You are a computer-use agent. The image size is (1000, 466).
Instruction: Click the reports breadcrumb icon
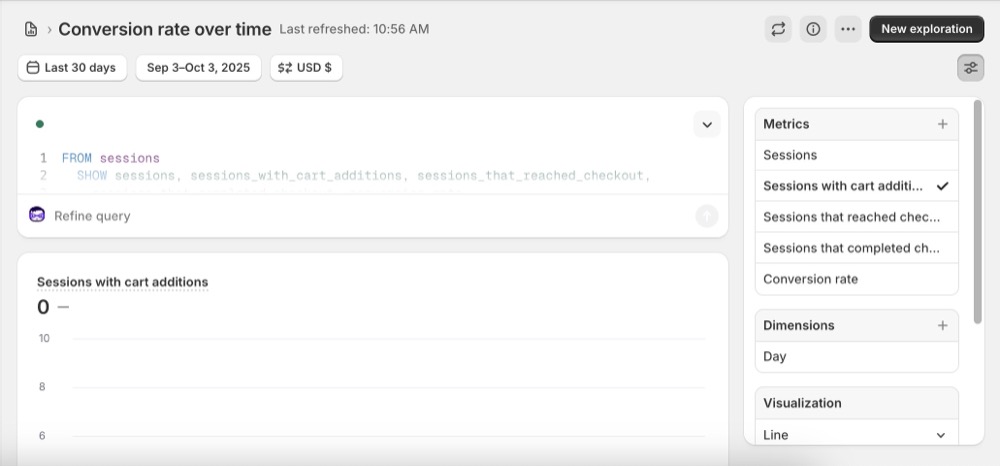click(32, 29)
